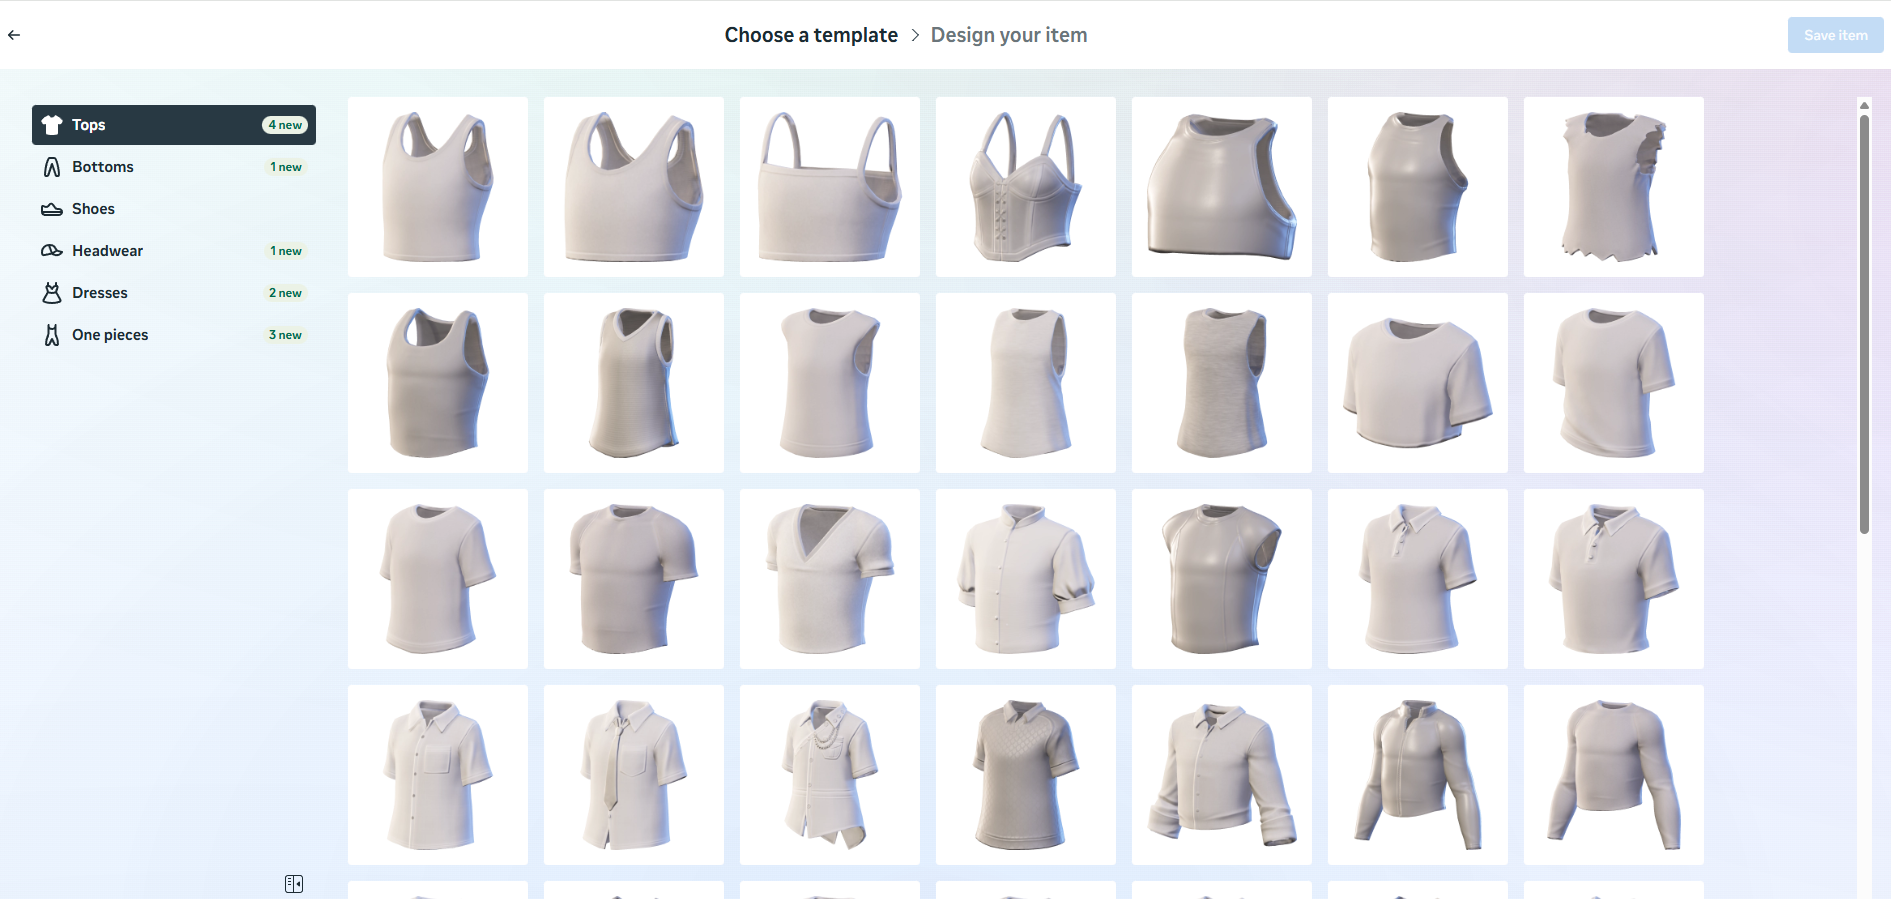Click the One pieces jumpsuit icon
Viewport: 1891px width, 899px height.
click(x=52, y=335)
